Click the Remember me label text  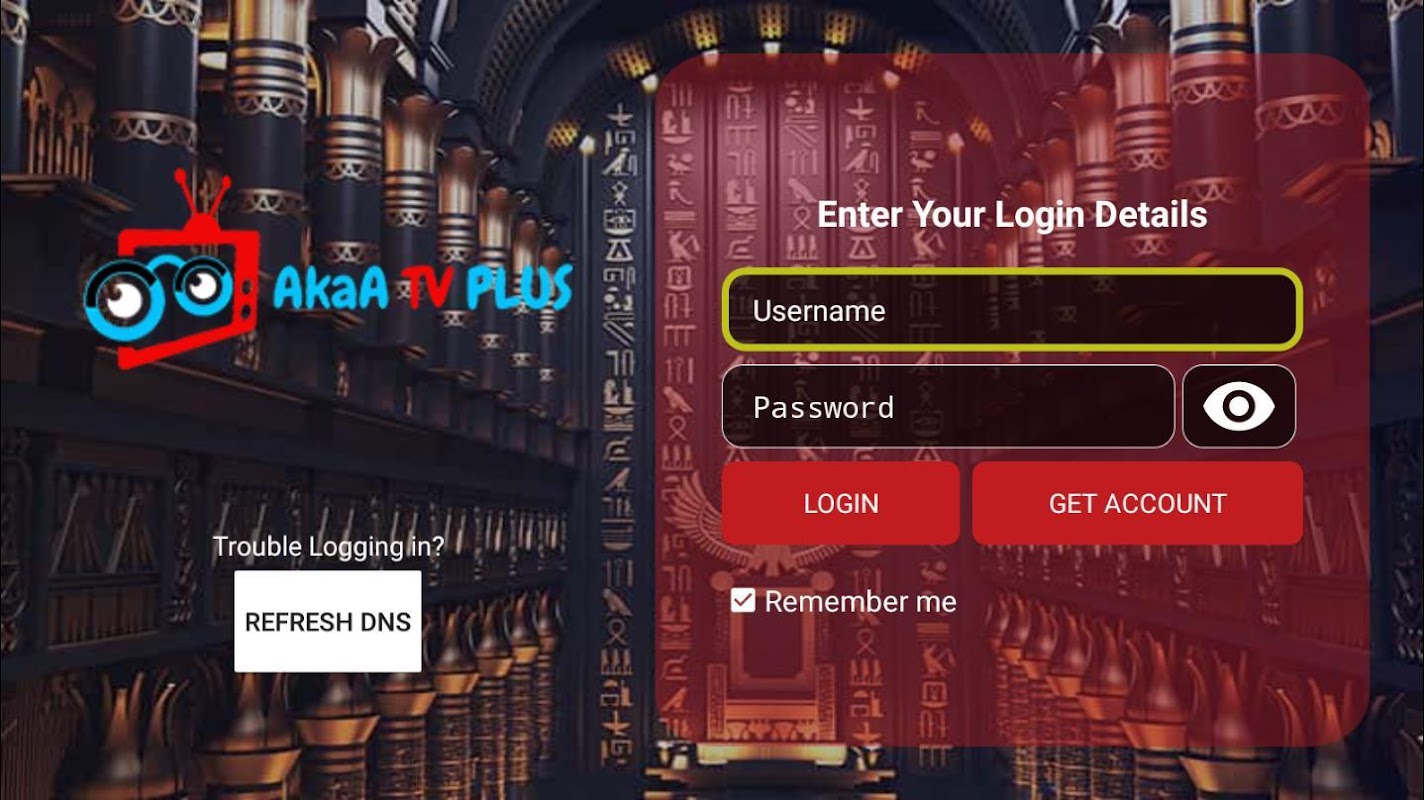tap(860, 601)
